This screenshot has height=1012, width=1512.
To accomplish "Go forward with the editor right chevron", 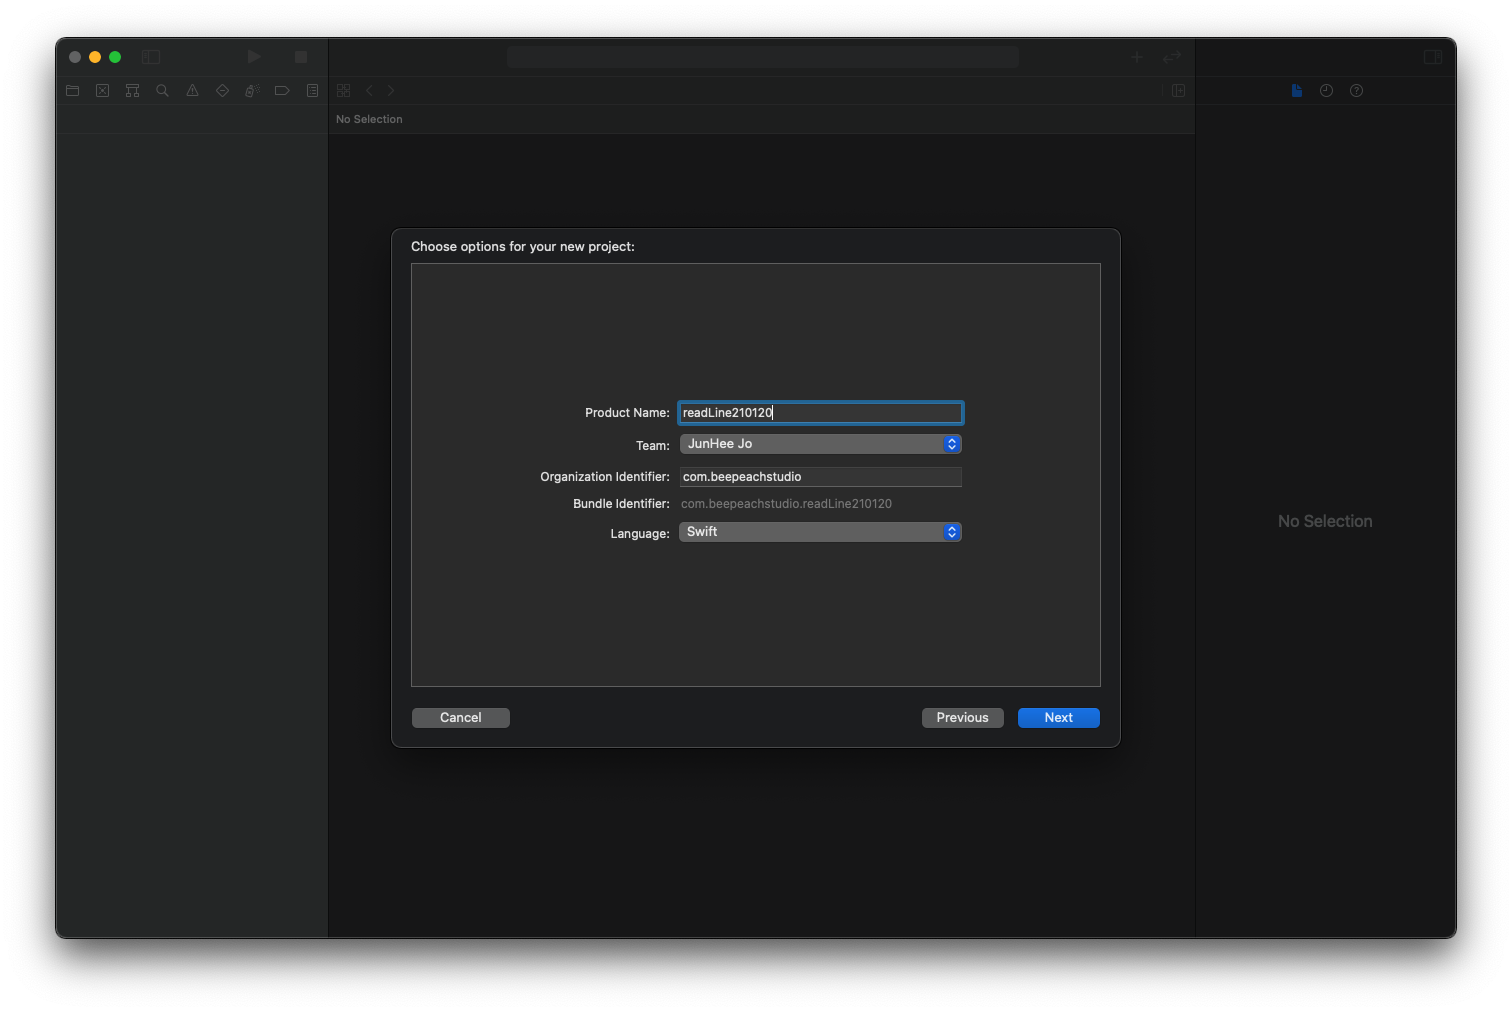I will click(391, 90).
